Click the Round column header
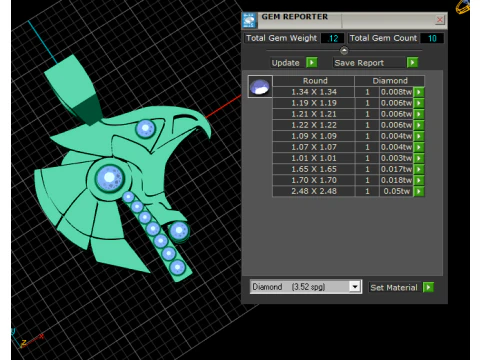Viewport: 480px width, 360px height. click(x=314, y=81)
